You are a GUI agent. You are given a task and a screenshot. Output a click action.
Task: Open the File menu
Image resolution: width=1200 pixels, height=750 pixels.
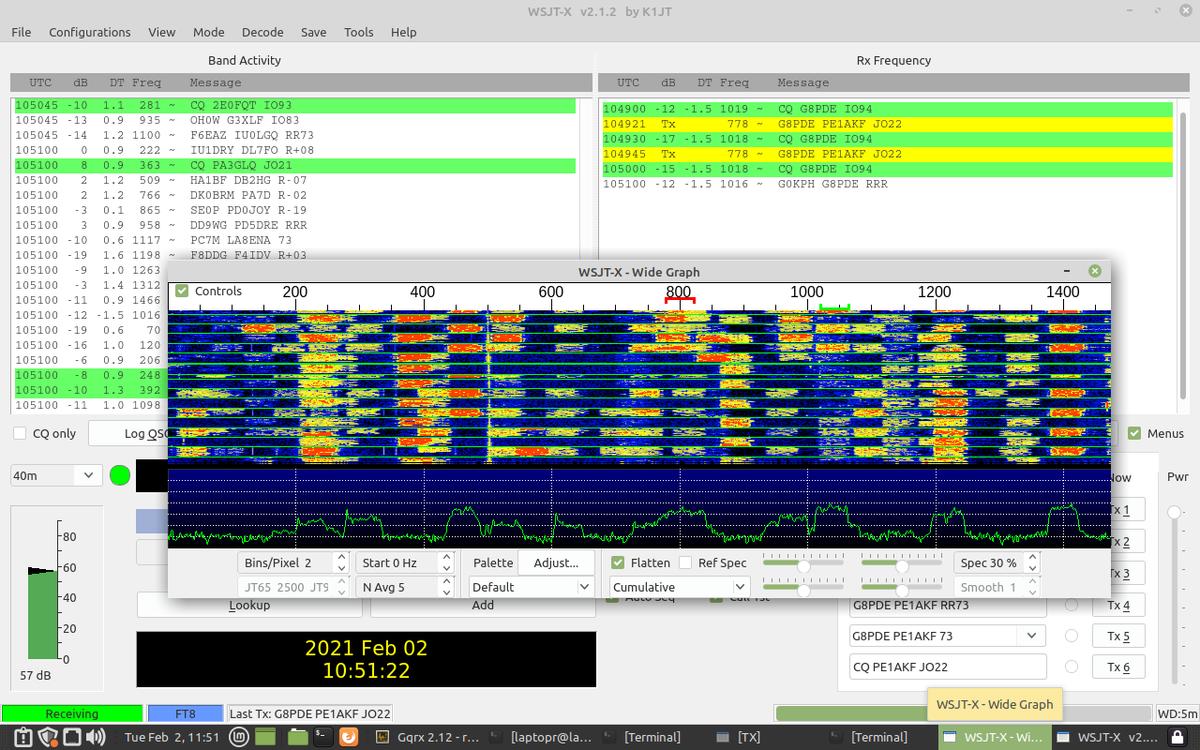click(x=21, y=32)
